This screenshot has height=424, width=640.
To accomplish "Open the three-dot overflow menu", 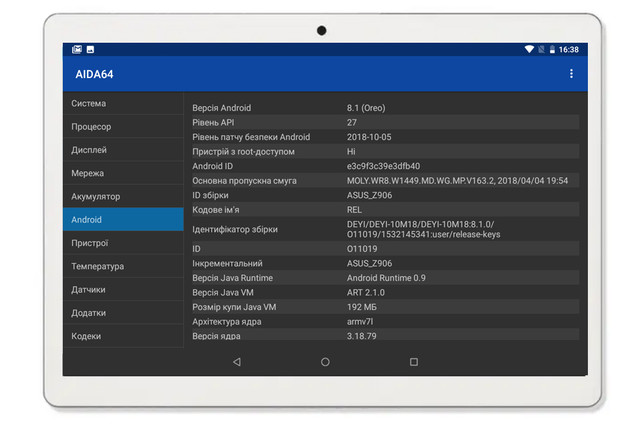I will pos(571,74).
